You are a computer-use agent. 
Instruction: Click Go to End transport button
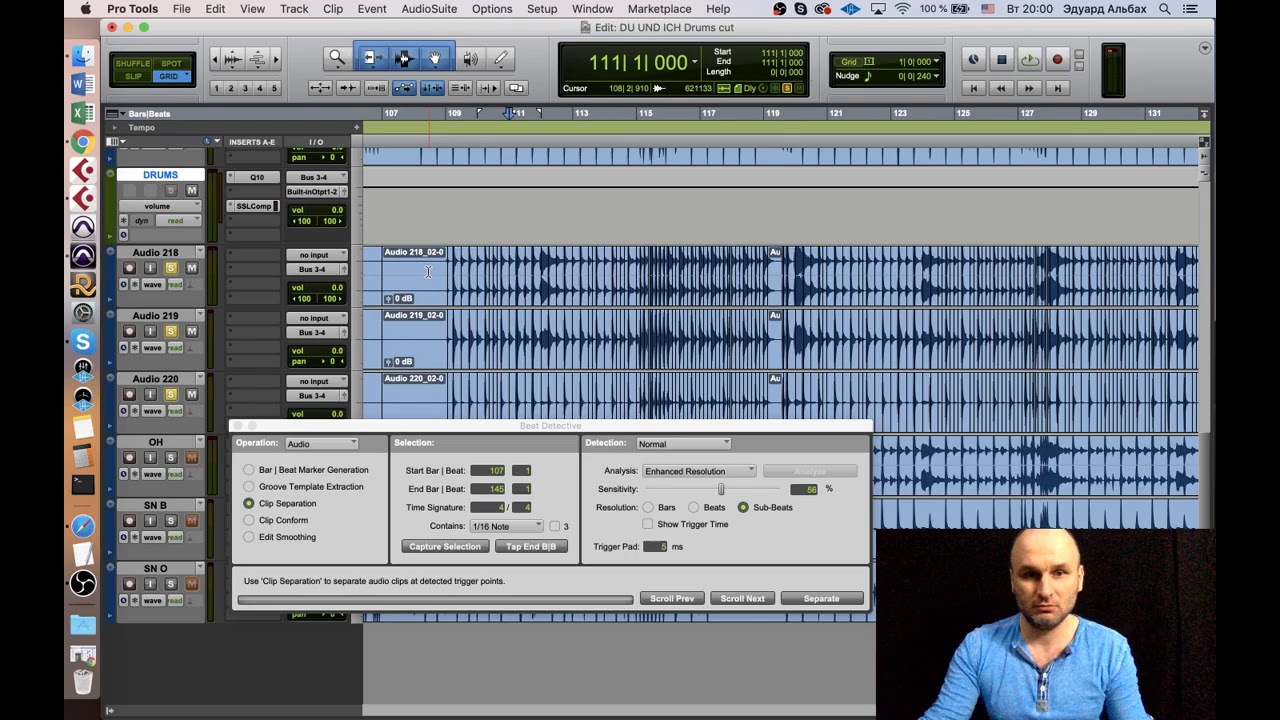[x=1057, y=88]
